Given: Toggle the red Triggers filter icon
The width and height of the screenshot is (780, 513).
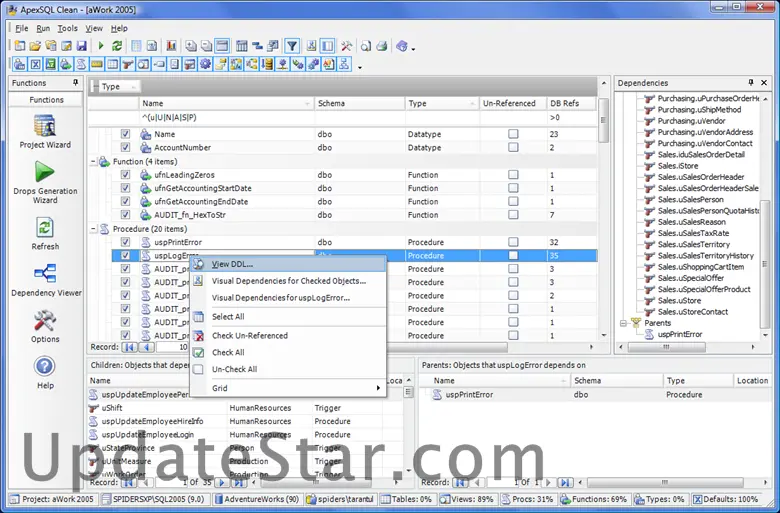Looking at the screenshot, I should 128,64.
